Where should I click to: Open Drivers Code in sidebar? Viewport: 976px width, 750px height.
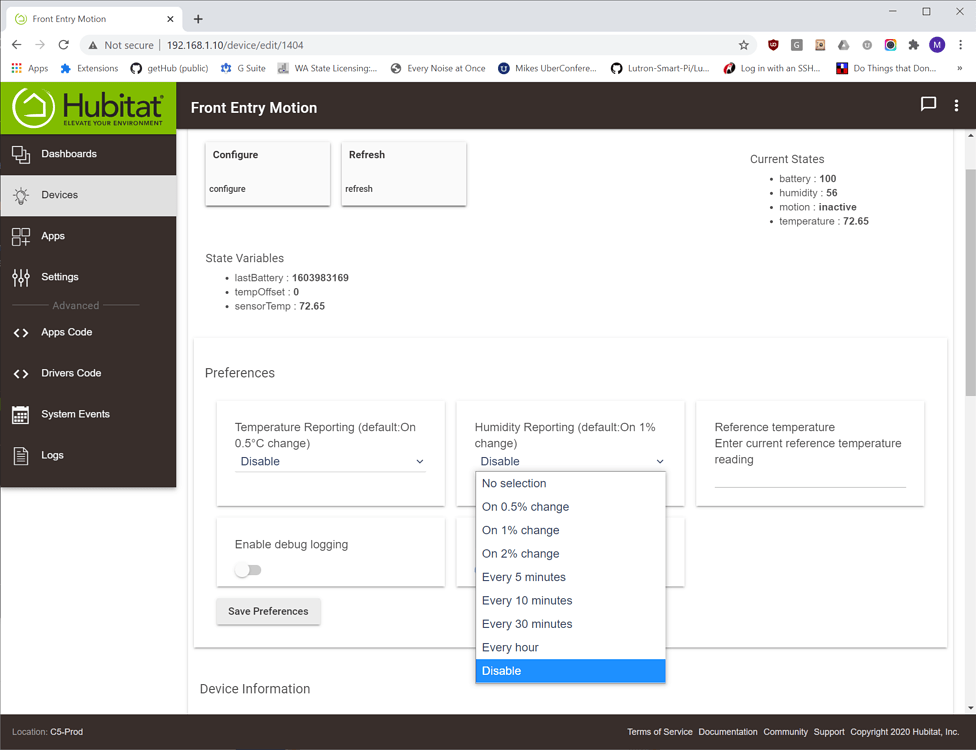pos(71,373)
